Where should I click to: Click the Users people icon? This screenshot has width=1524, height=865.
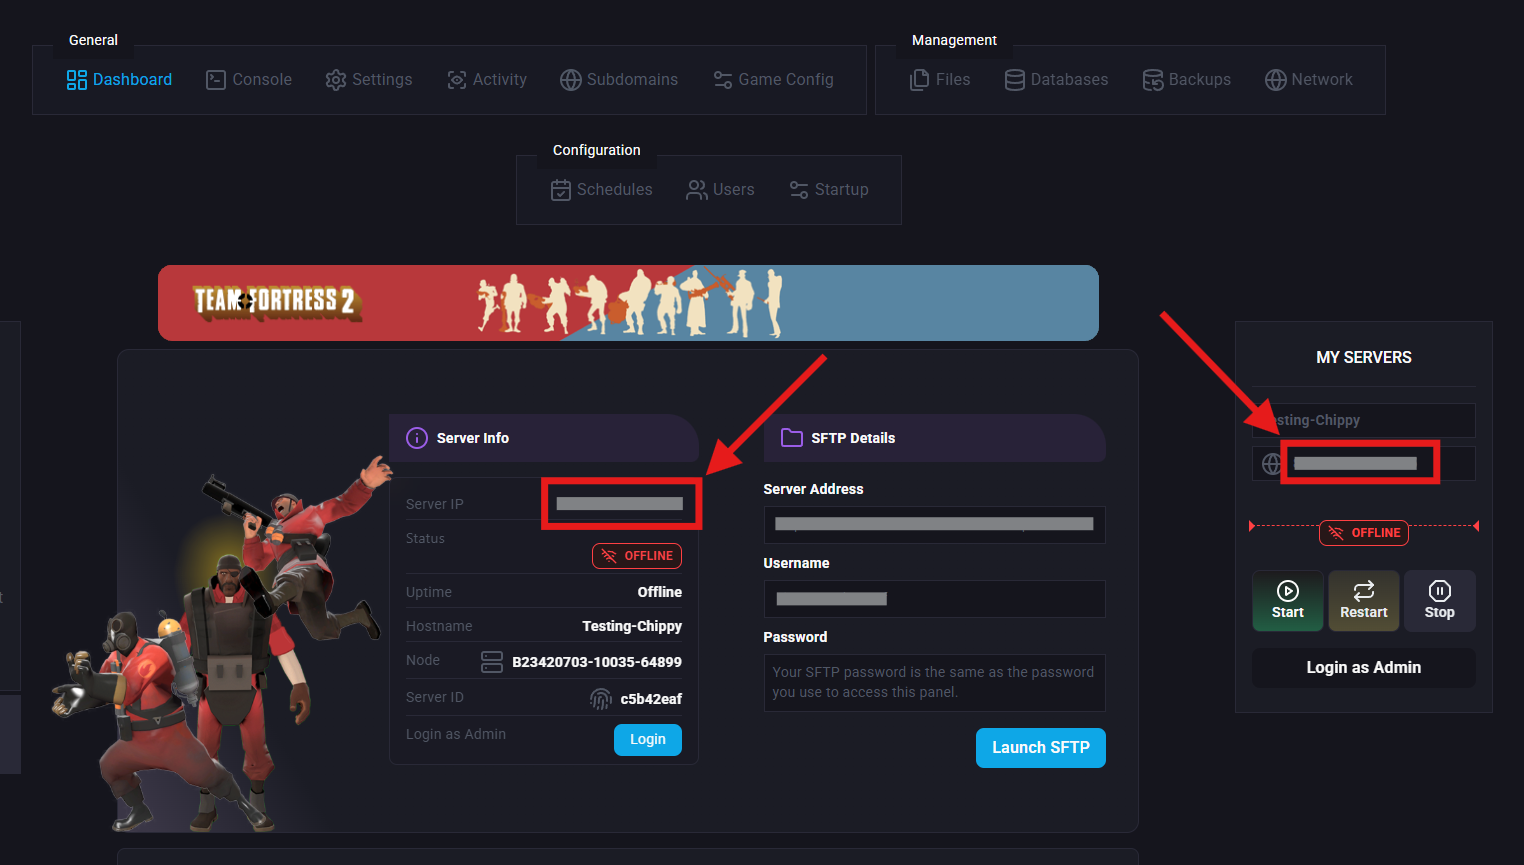click(x=697, y=190)
